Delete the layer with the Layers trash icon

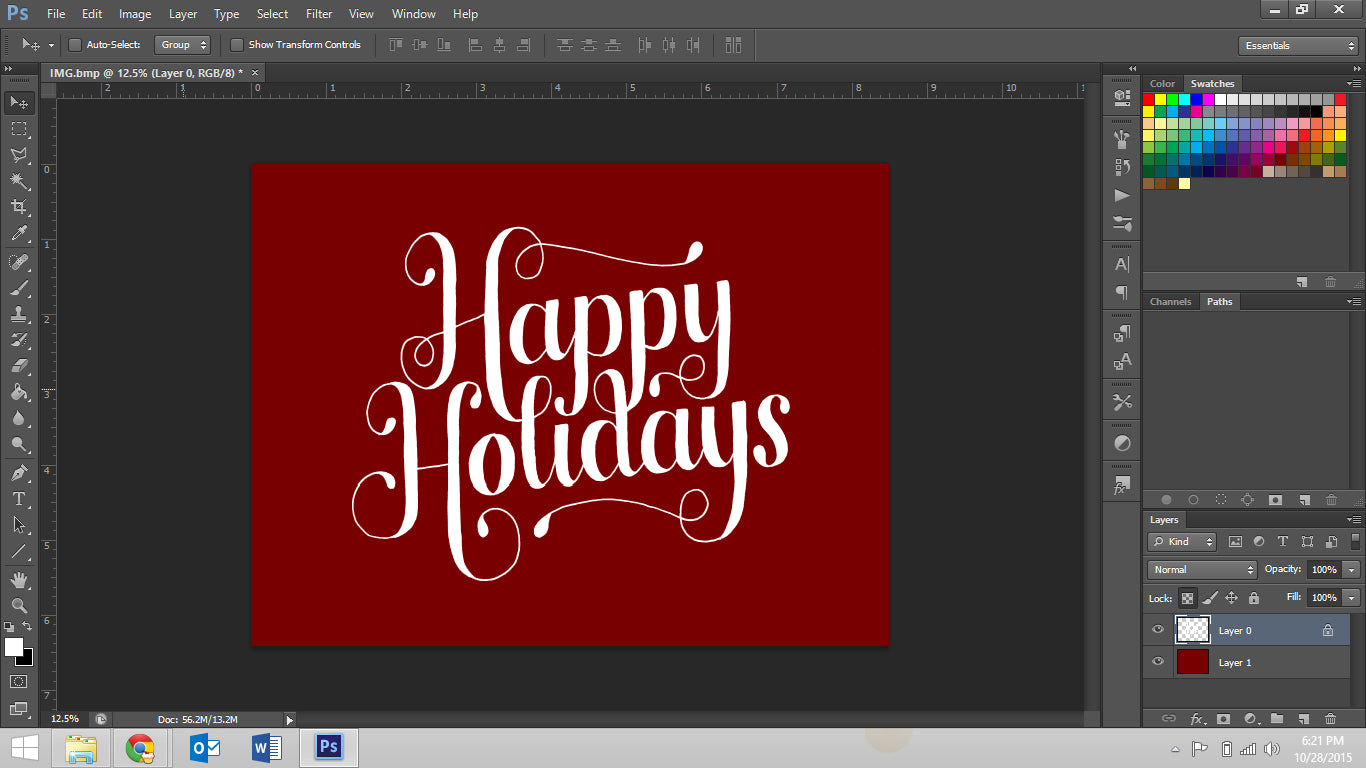pos(1330,718)
